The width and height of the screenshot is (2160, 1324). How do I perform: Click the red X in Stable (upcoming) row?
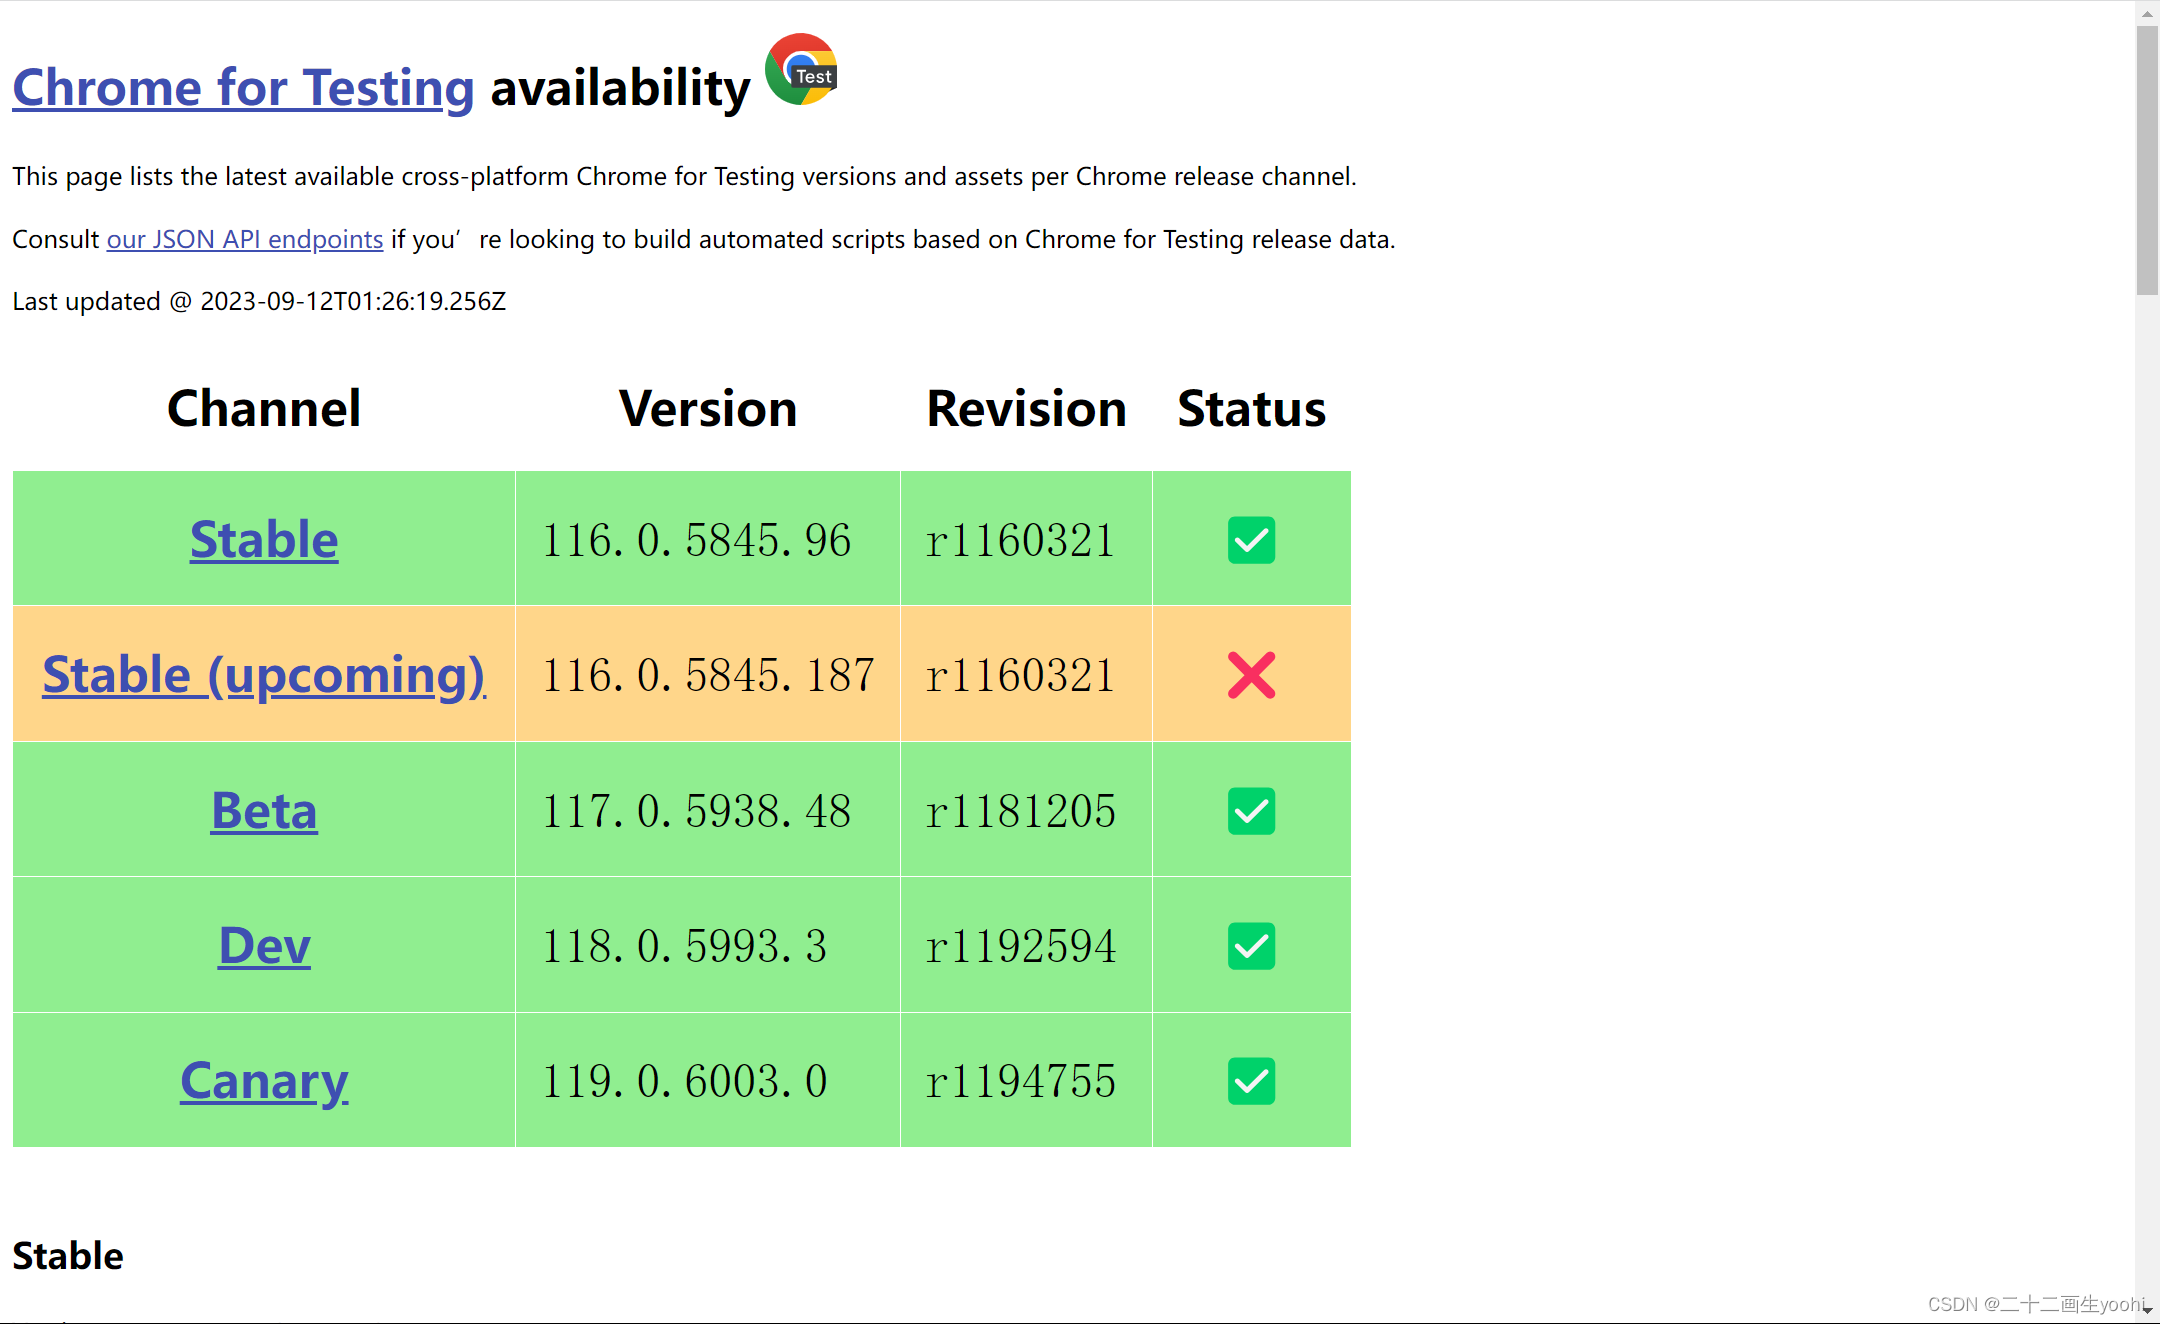point(1251,674)
